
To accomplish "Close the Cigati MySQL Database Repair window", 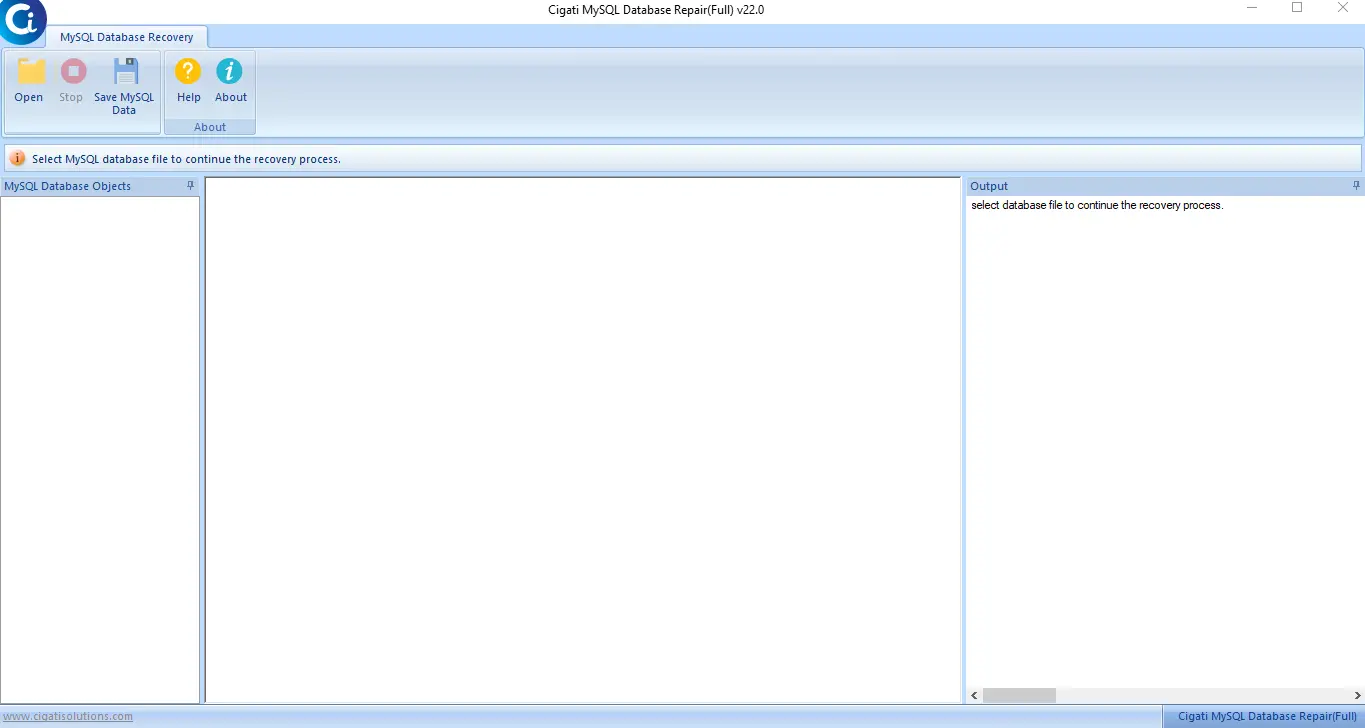I will coord(1343,8).
